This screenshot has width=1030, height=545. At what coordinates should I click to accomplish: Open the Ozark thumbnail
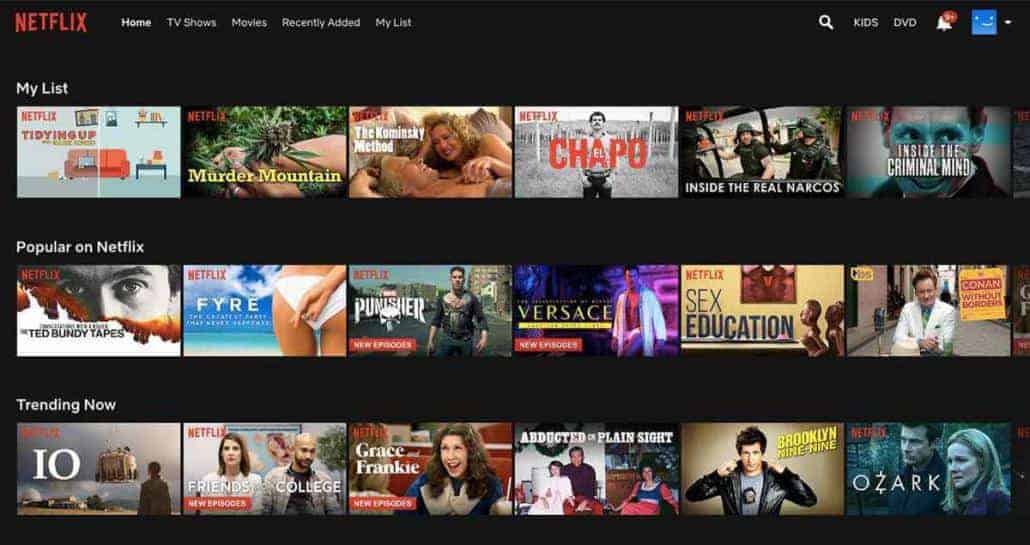click(x=928, y=469)
